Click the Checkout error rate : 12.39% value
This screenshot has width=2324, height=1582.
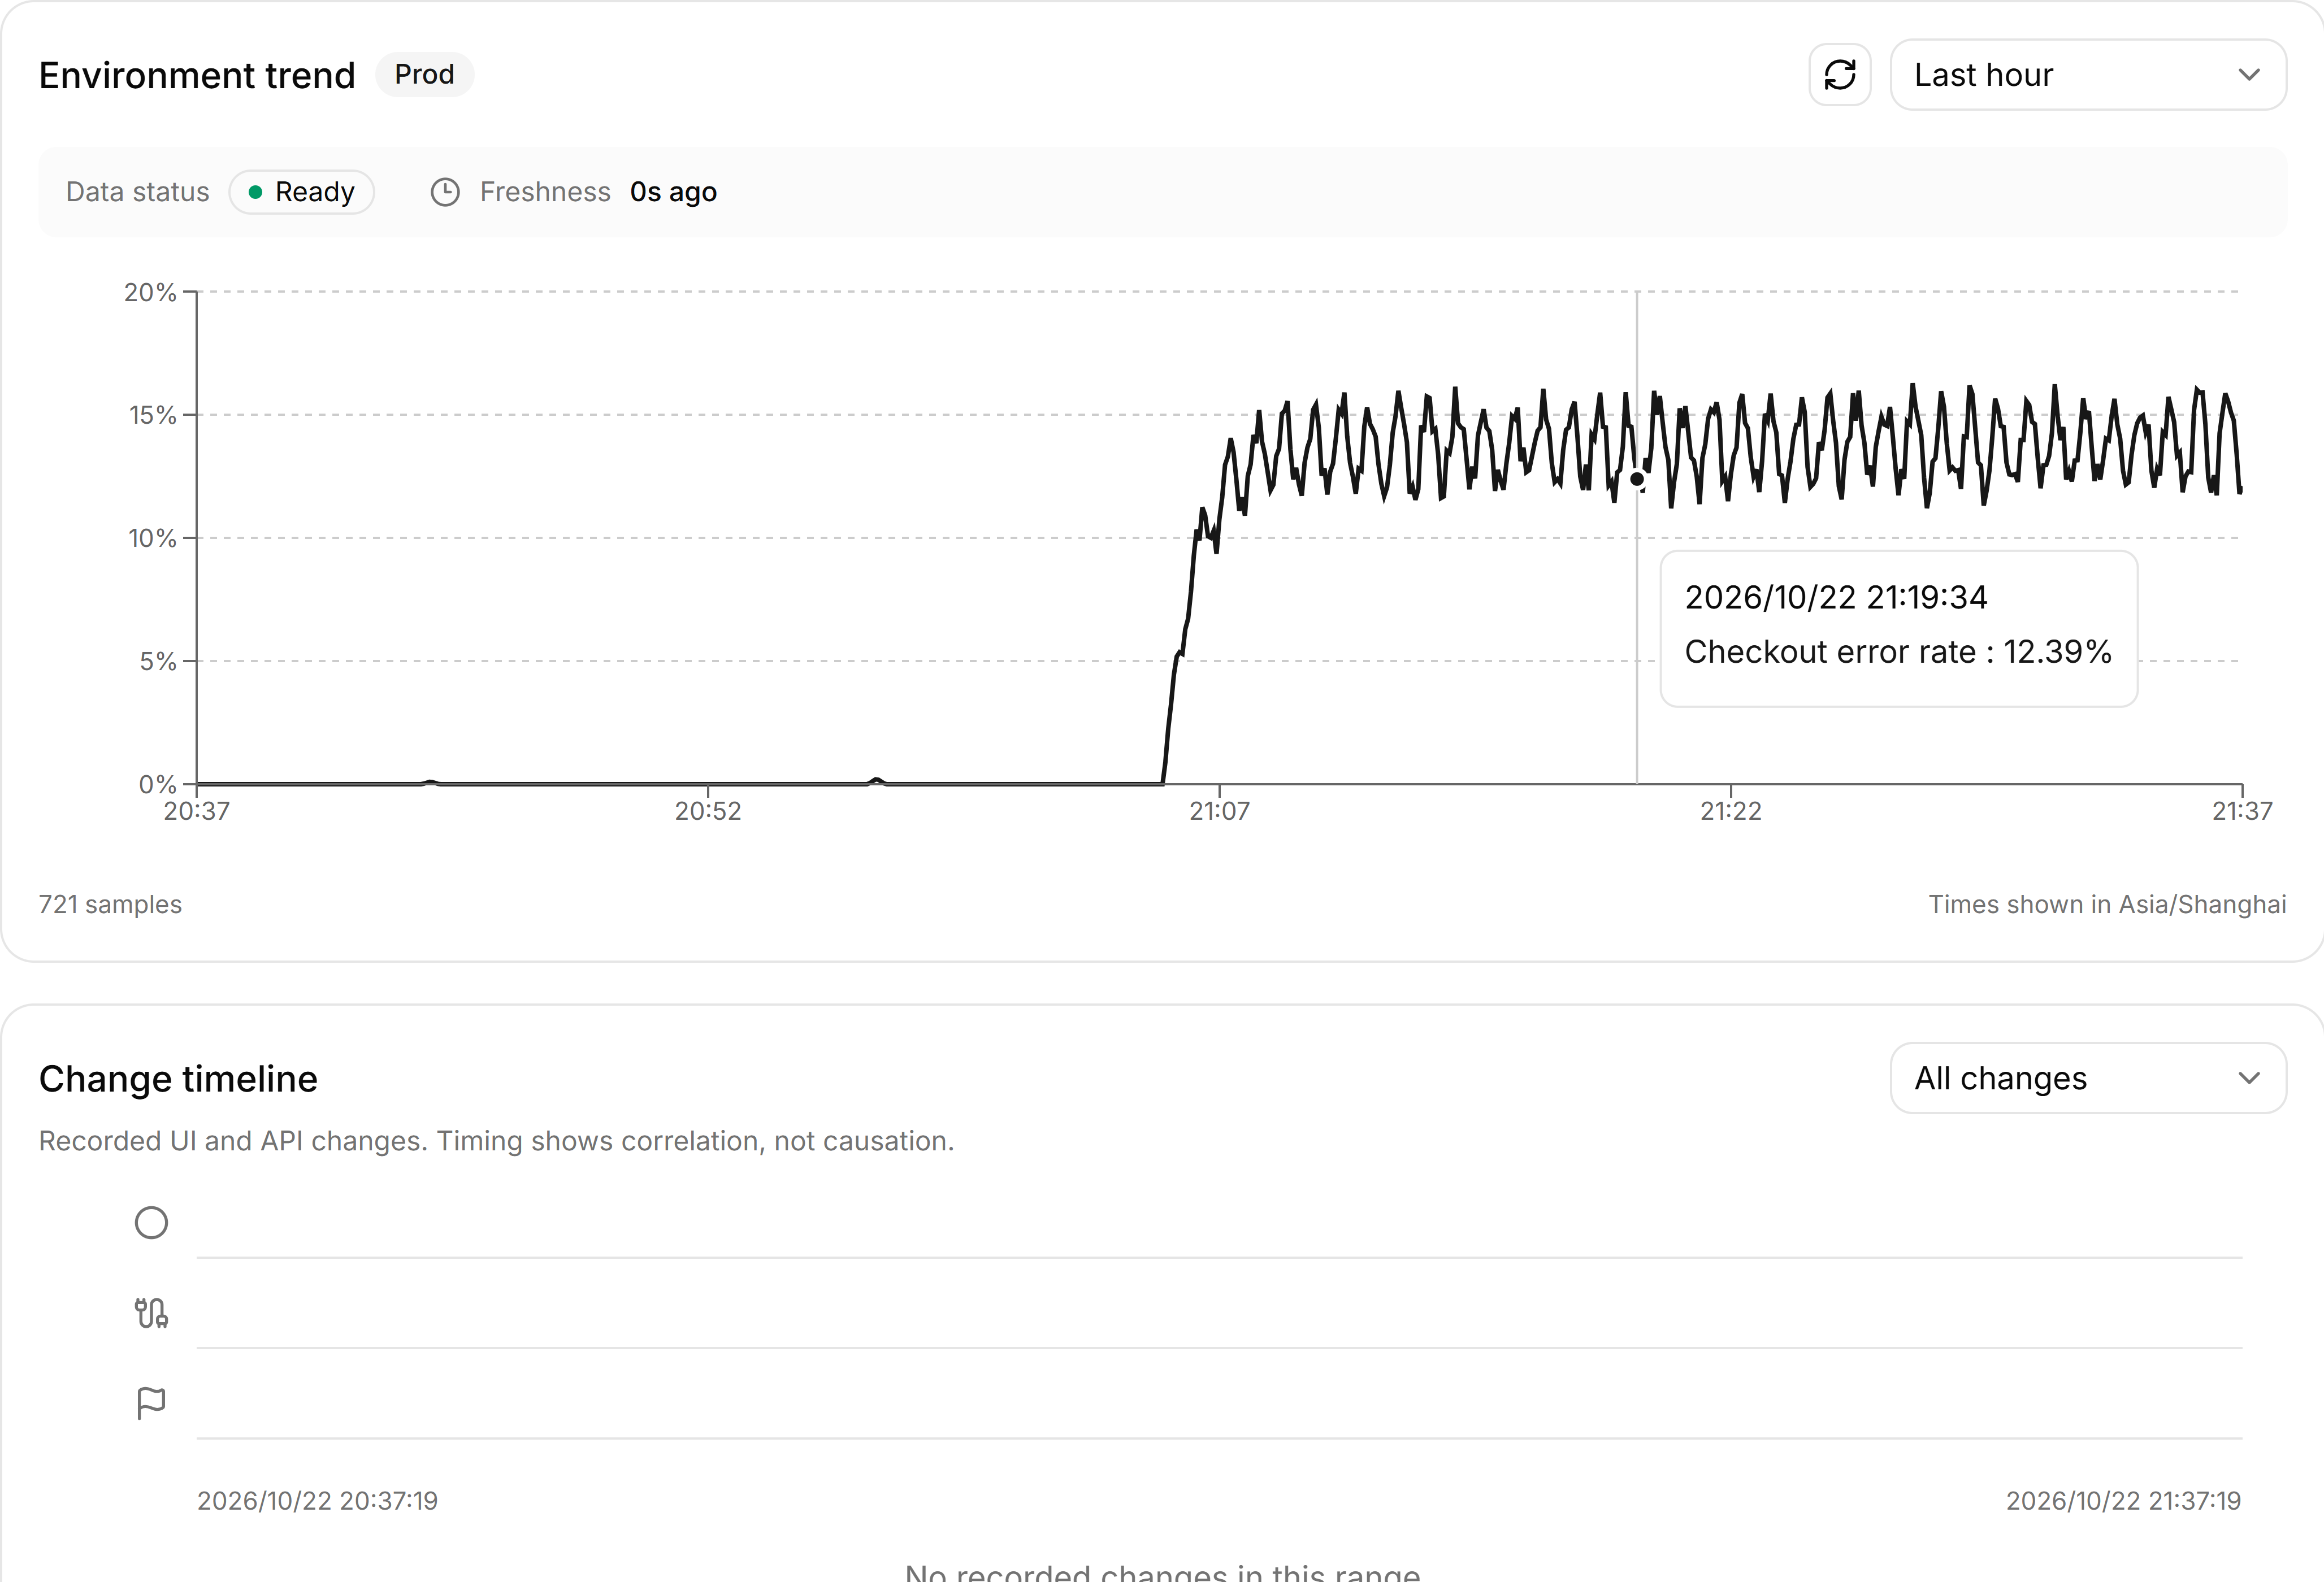click(x=1898, y=652)
